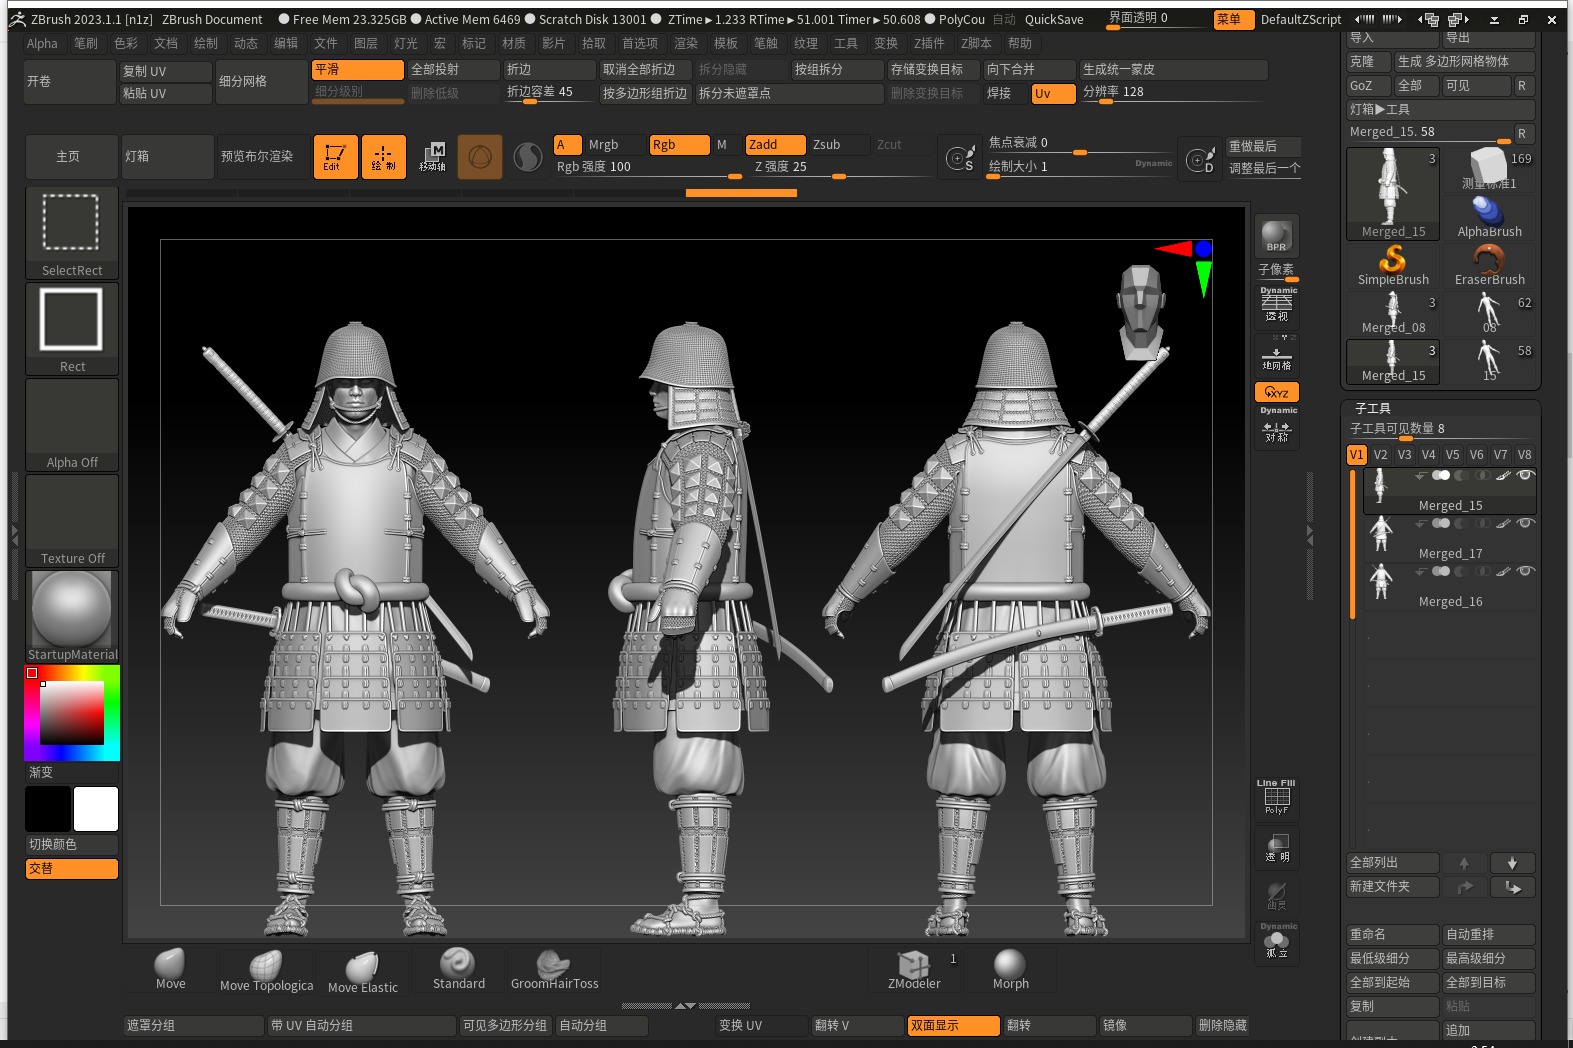The height and width of the screenshot is (1048, 1573).
Task: Open the 文件 (File) menu
Action: [326, 43]
